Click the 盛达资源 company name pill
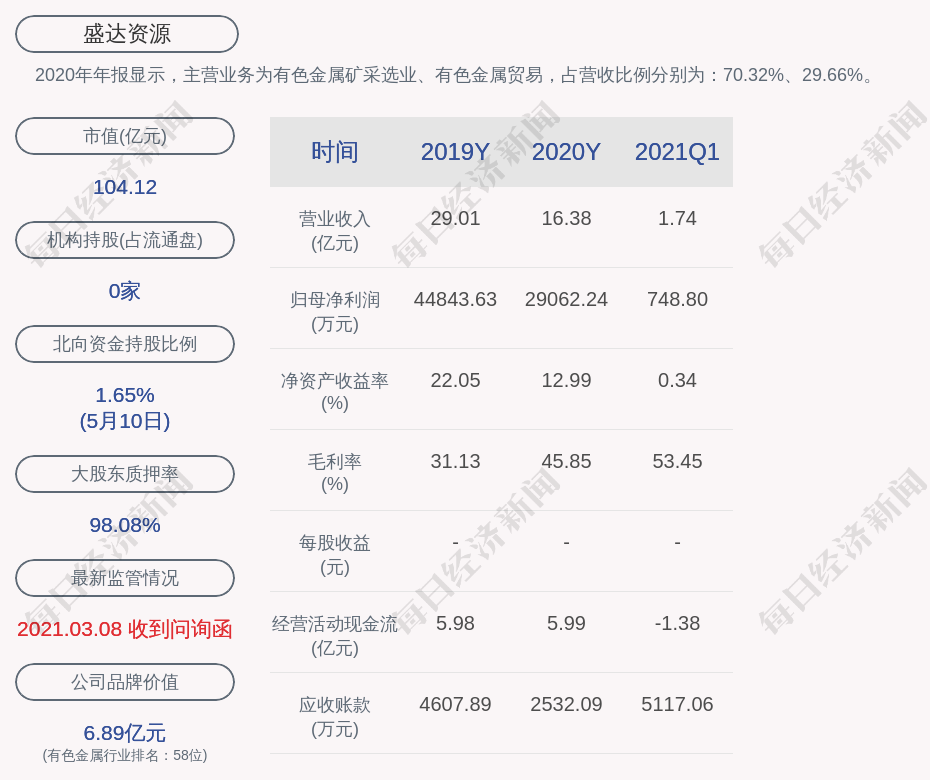Image resolution: width=930 pixels, height=780 pixels. point(127,34)
